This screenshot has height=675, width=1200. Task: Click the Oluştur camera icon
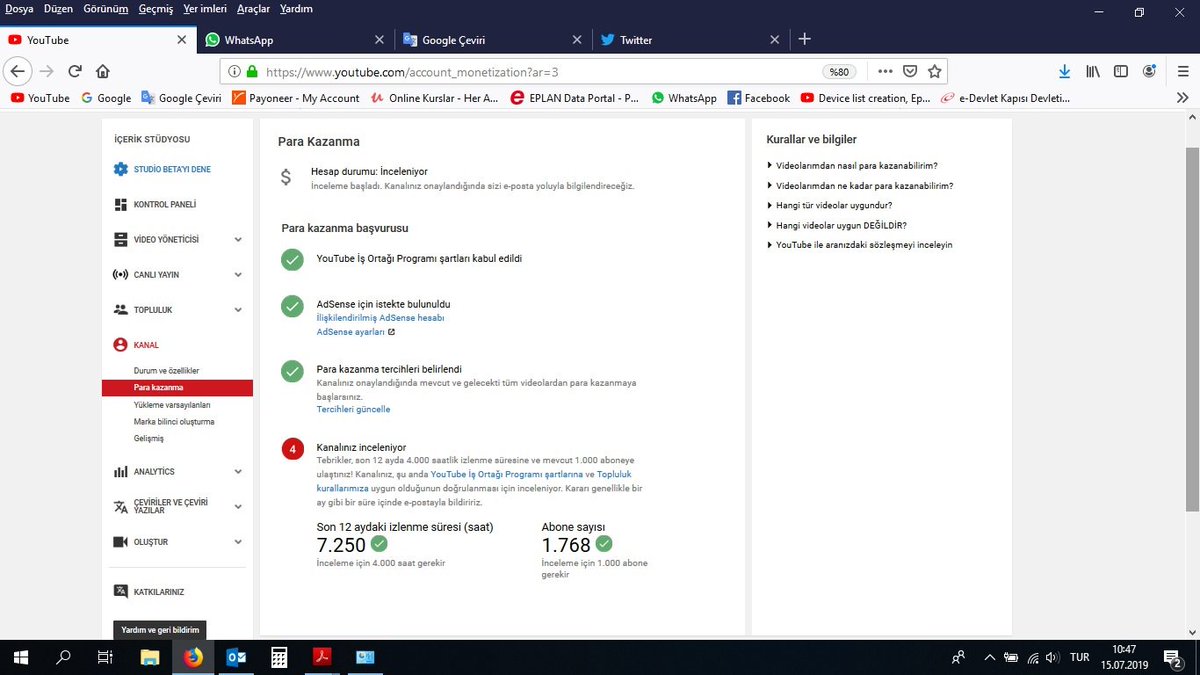[120, 541]
